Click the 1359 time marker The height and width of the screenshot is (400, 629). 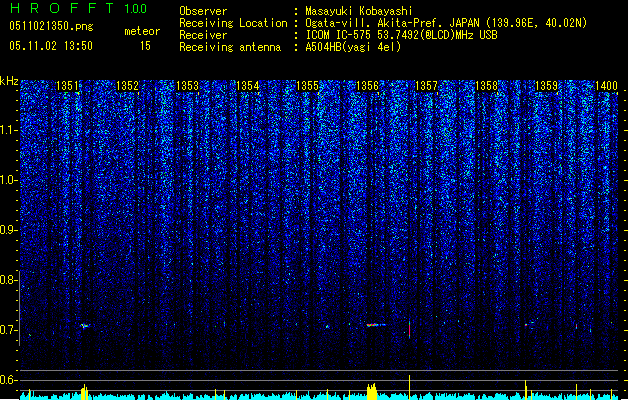[x=546, y=86]
